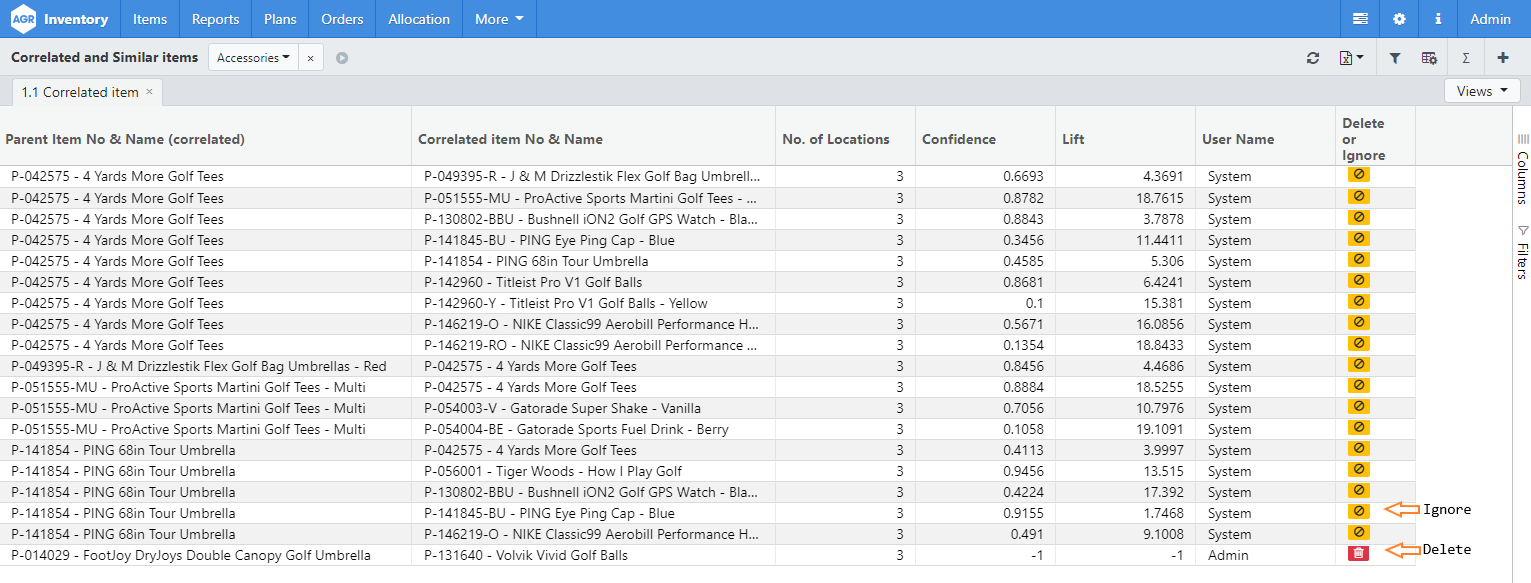
Task: Open the filter funnel icon in toolbar
Action: pyautogui.click(x=1395, y=58)
